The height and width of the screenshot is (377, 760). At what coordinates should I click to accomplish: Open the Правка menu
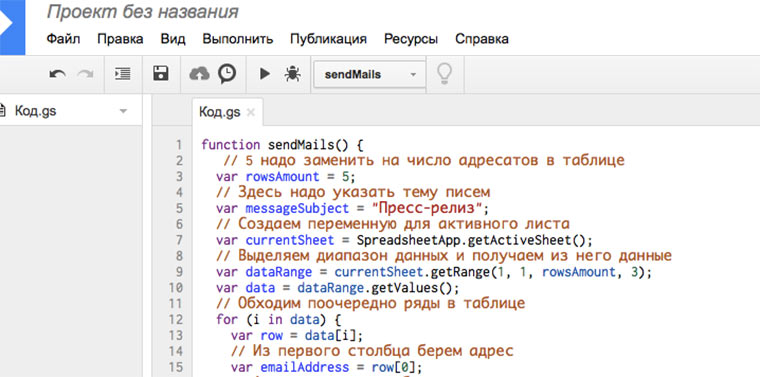click(x=120, y=39)
